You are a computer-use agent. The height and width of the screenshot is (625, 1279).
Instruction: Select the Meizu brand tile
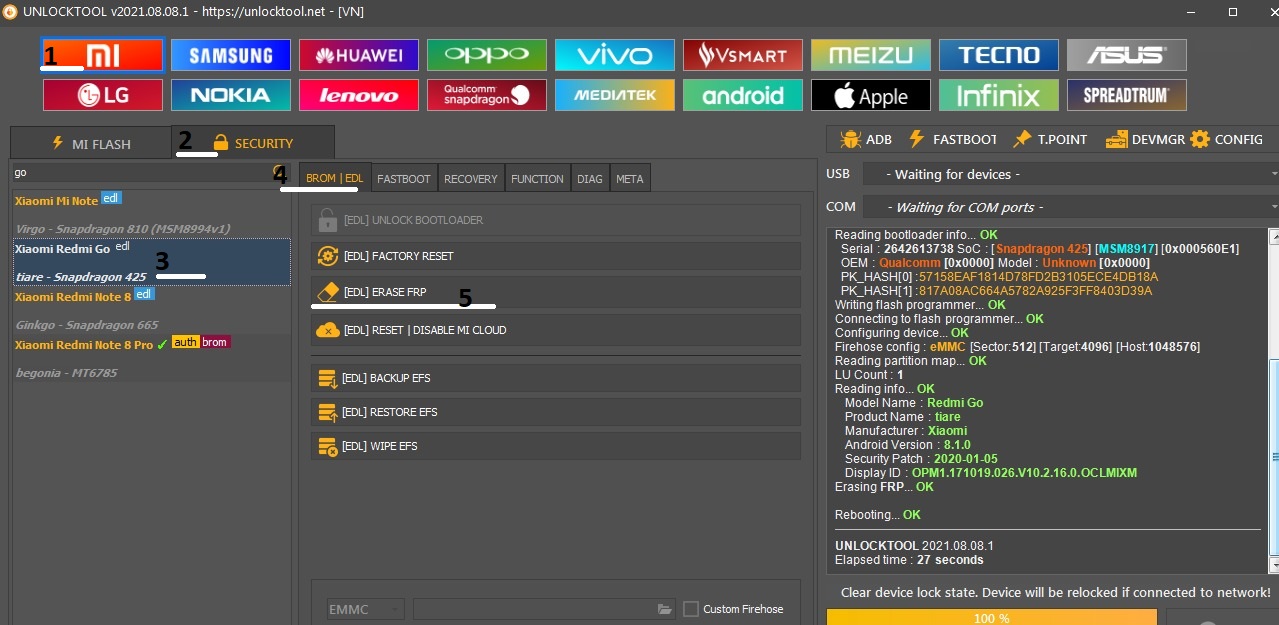coord(871,55)
